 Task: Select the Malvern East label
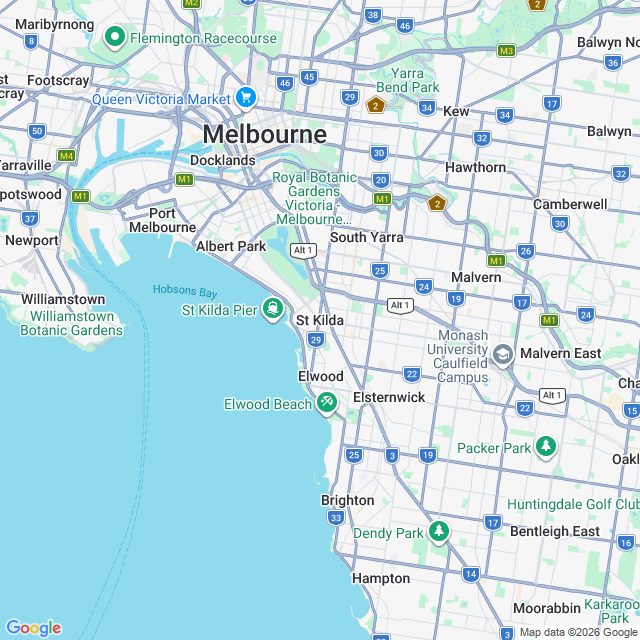[560, 353]
